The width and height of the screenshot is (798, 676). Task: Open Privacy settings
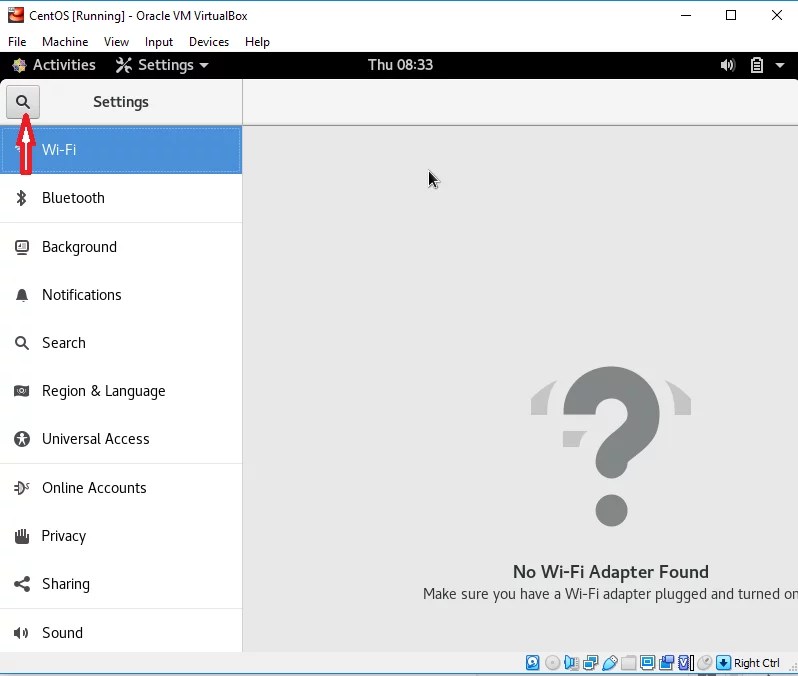coord(121,536)
